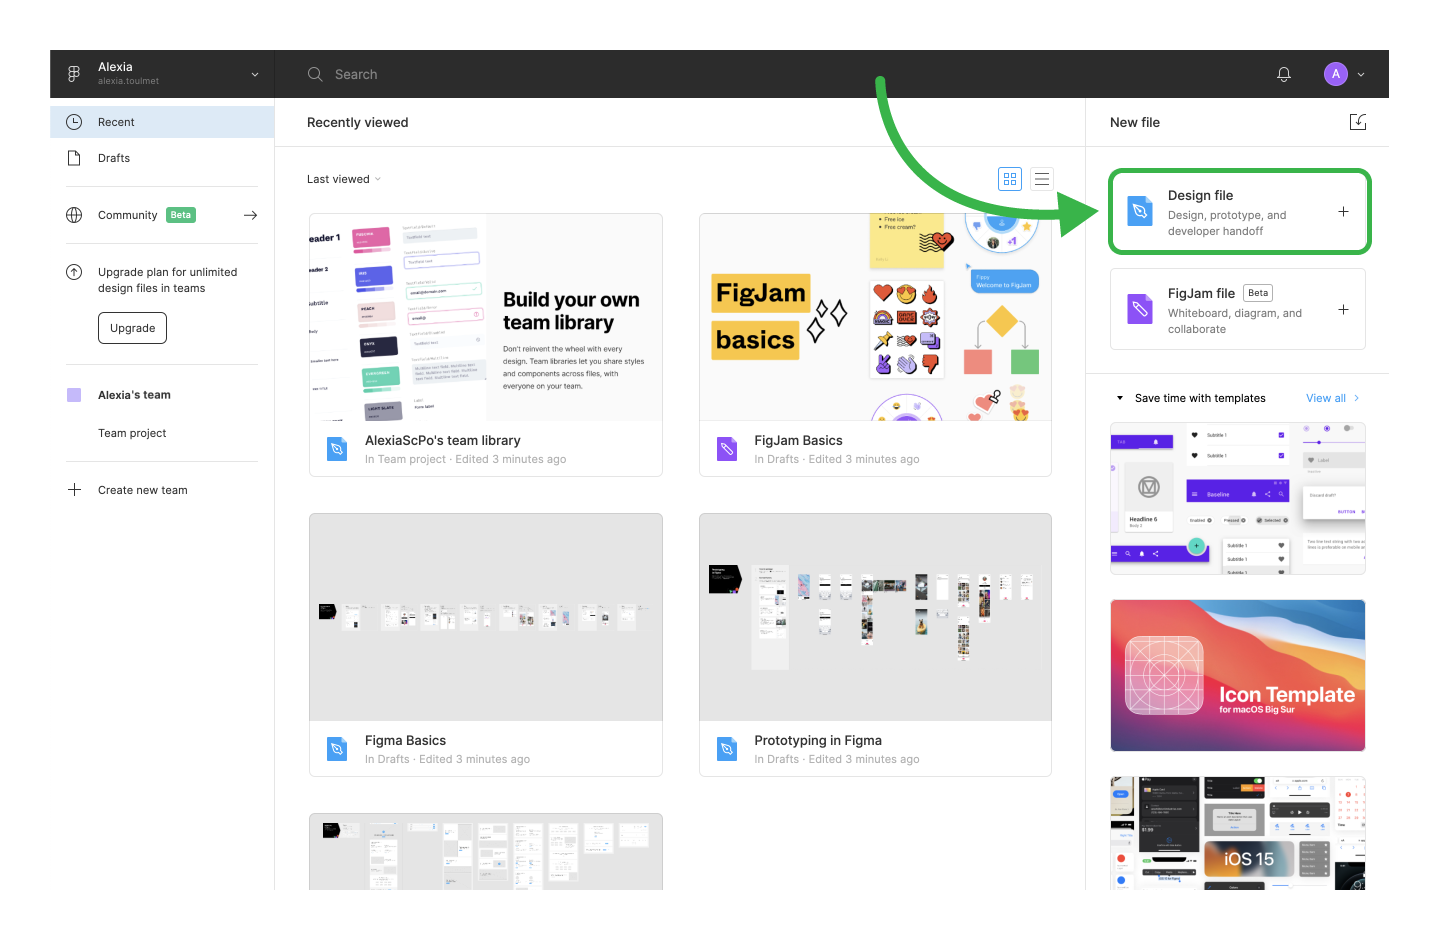
Task: Open the notifications bell
Action: 1283,73
